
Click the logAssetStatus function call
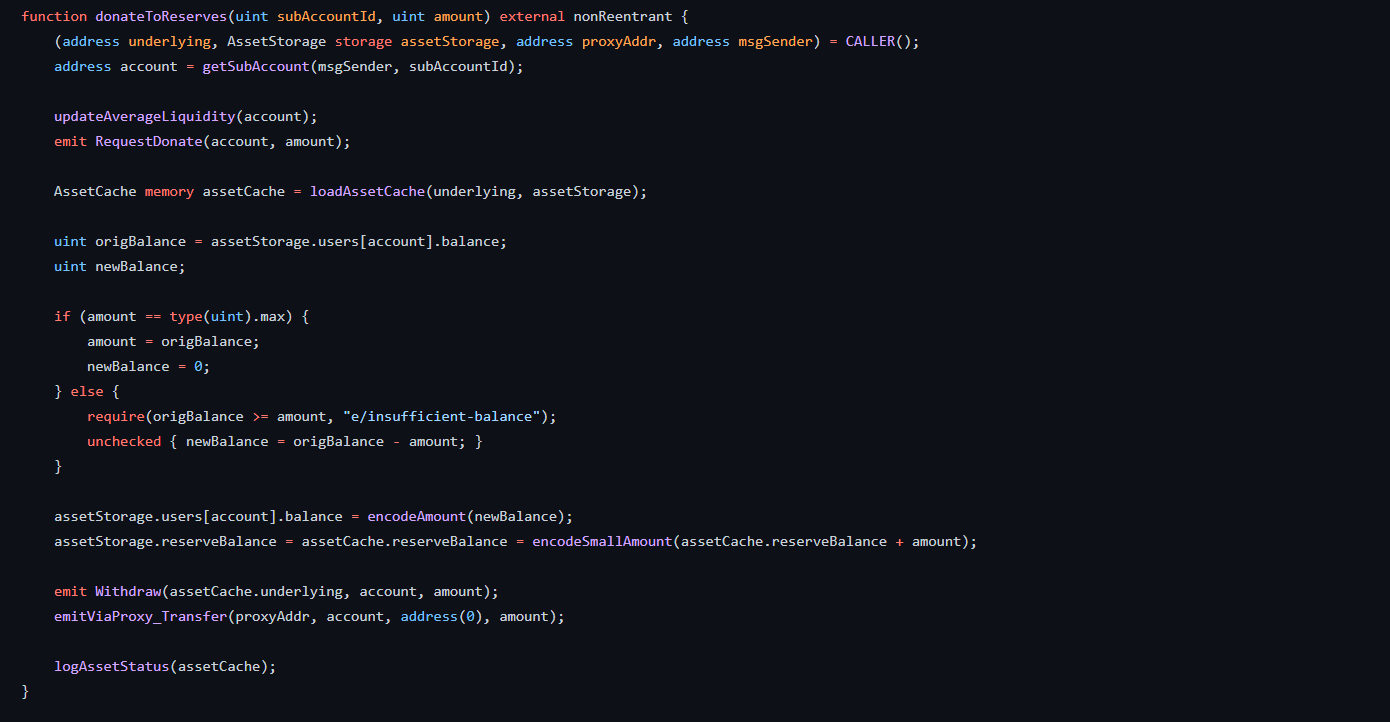pos(111,667)
